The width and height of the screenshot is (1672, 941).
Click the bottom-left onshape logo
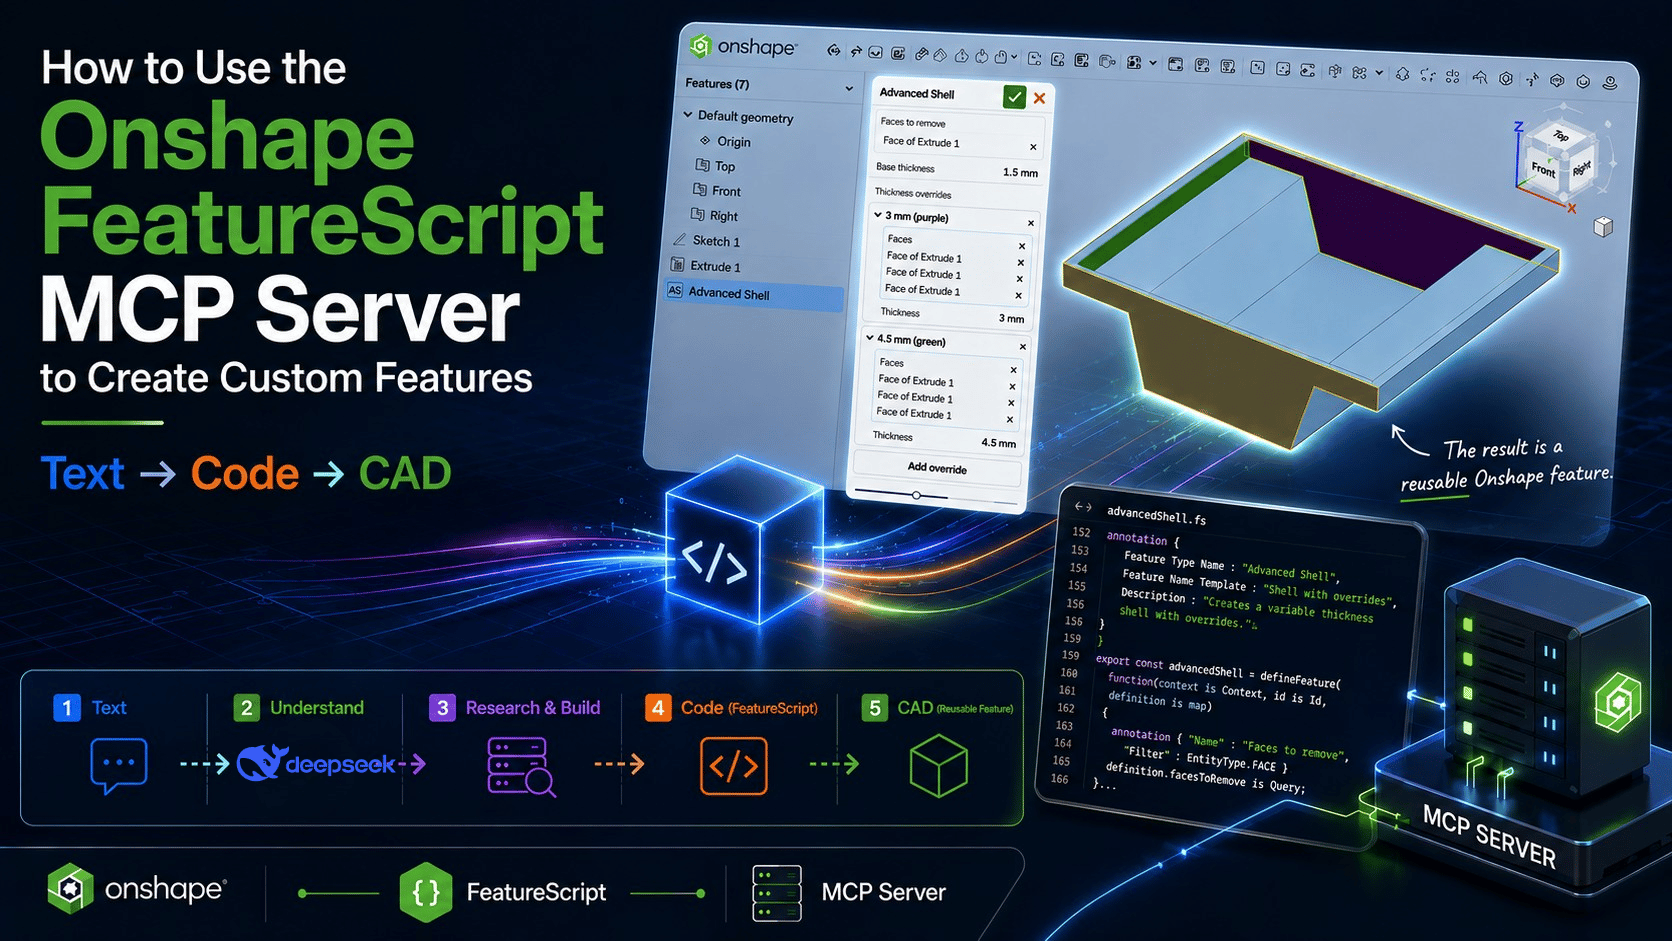coord(137,889)
